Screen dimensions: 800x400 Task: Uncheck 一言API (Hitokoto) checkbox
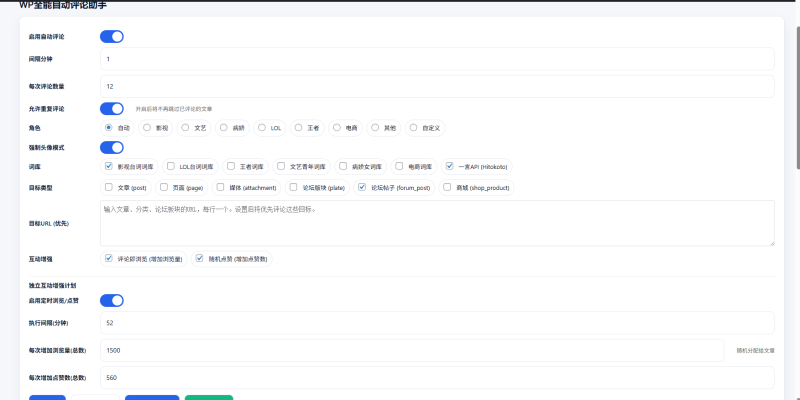[450, 166]
